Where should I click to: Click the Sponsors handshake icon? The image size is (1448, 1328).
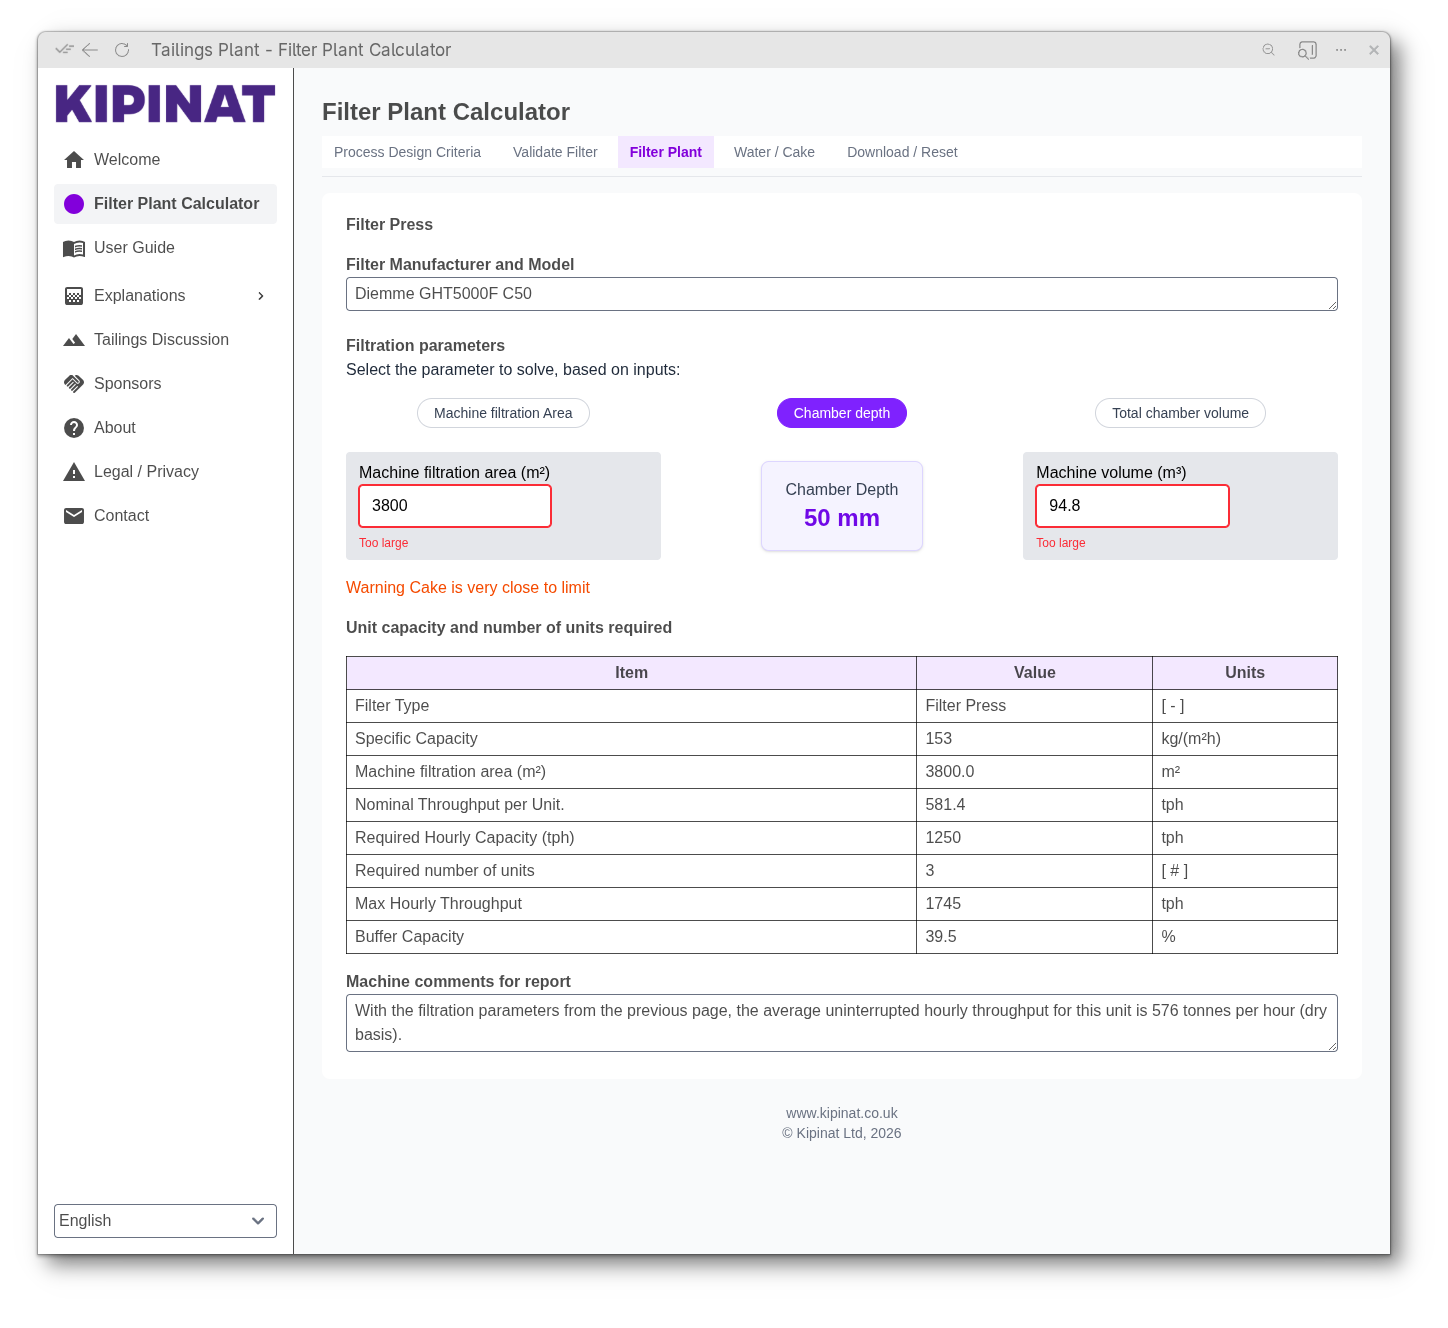pos(74,384)
